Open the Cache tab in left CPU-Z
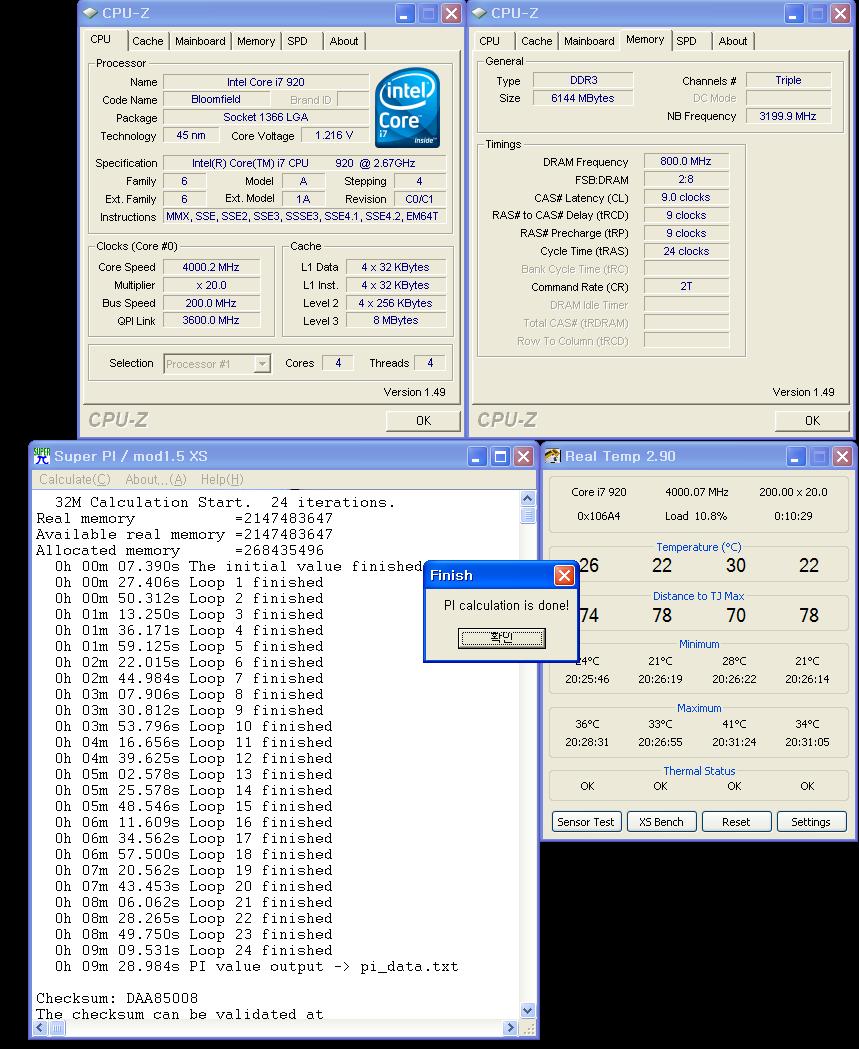 [x=147, y=41]
